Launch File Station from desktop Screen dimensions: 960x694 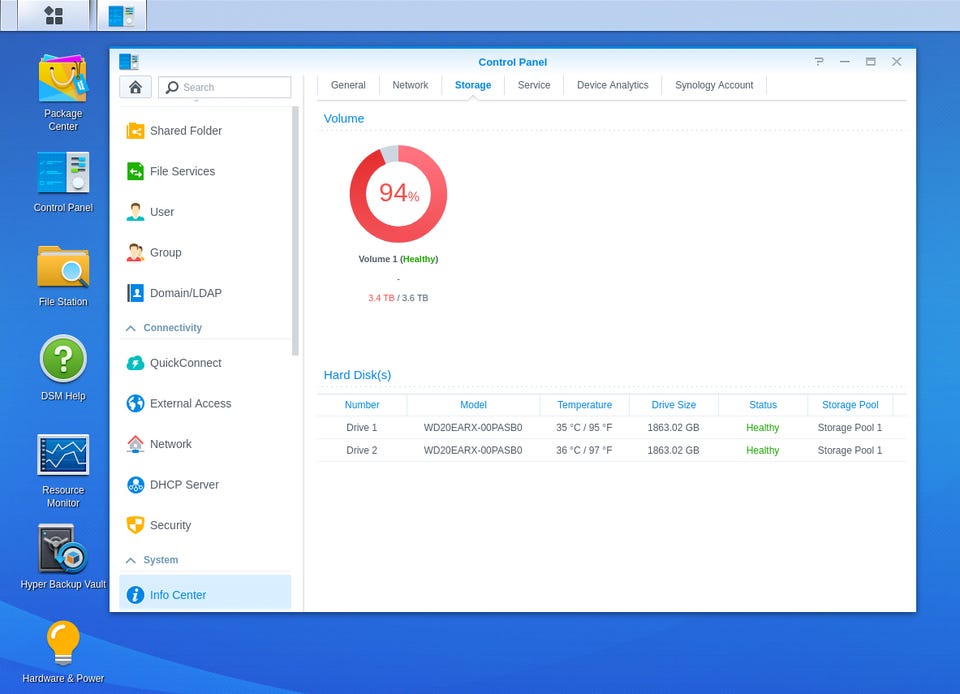pos(63,275)
